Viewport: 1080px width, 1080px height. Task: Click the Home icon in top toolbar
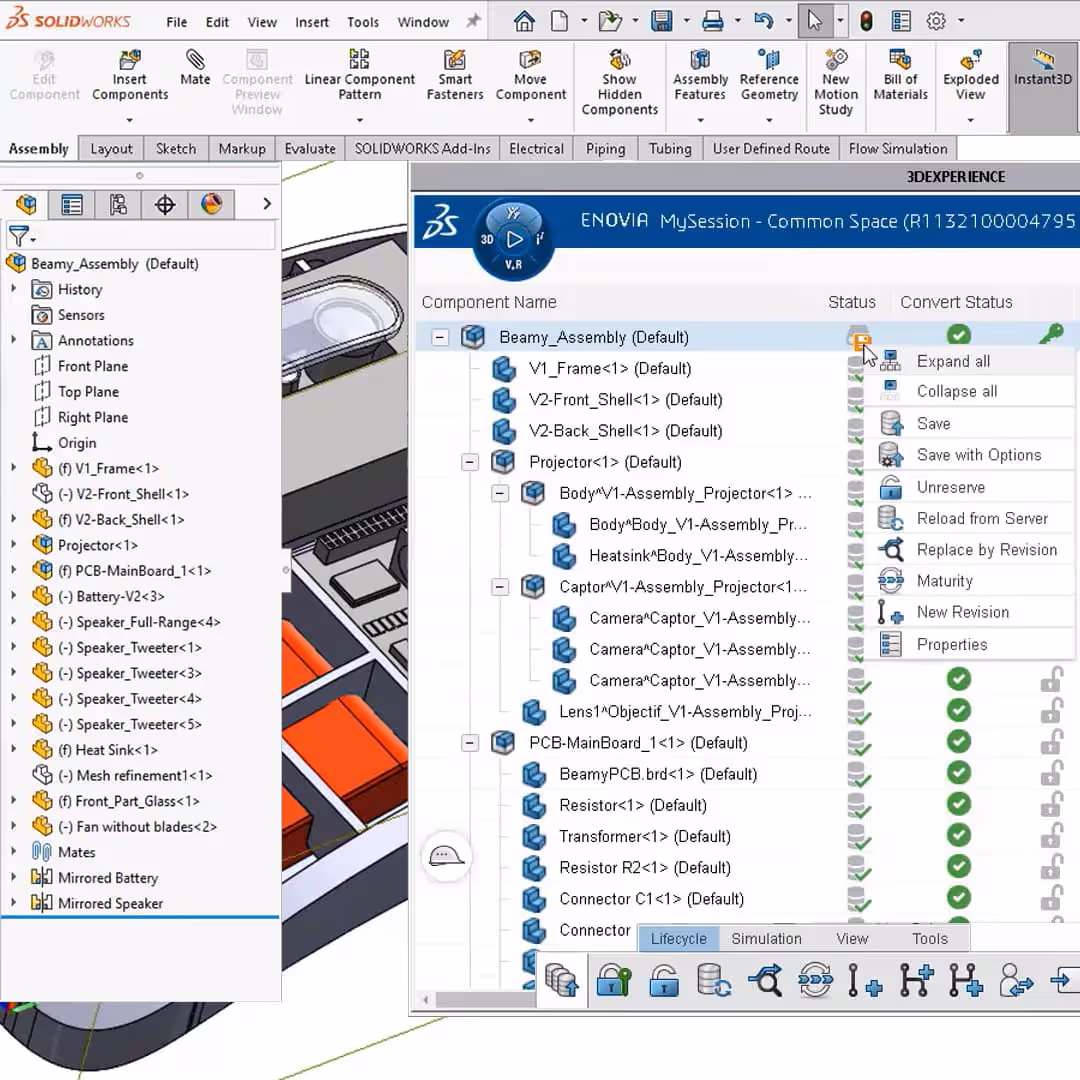click(524, 21)
